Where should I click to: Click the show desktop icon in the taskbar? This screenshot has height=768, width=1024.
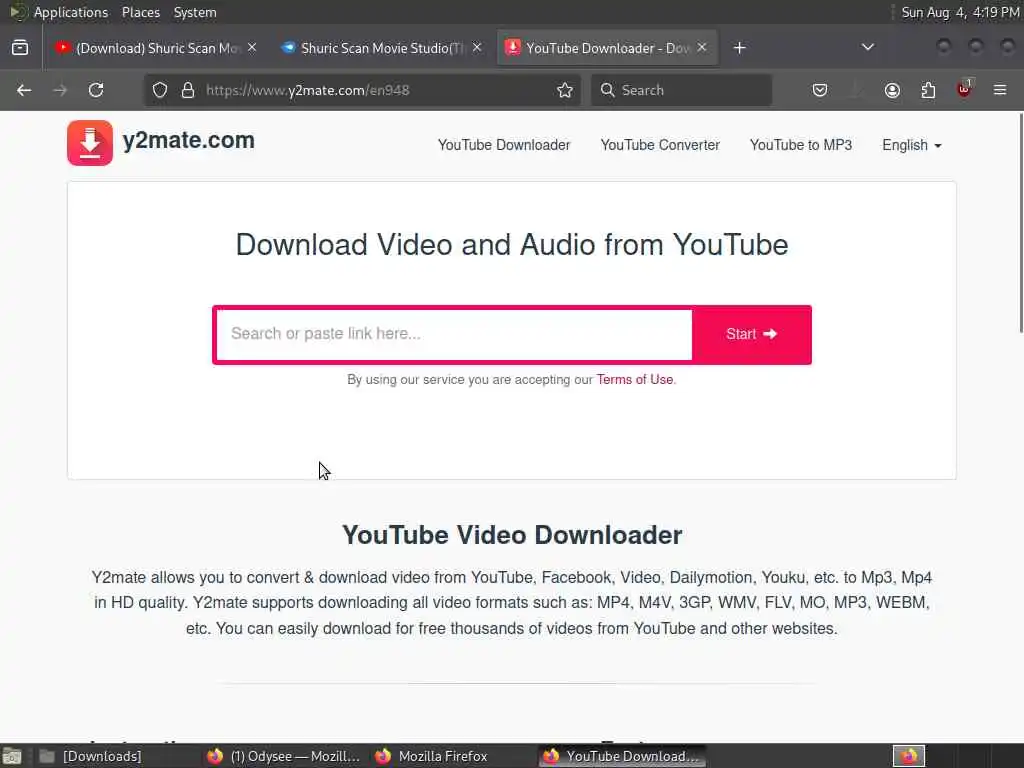pos(12,756)
